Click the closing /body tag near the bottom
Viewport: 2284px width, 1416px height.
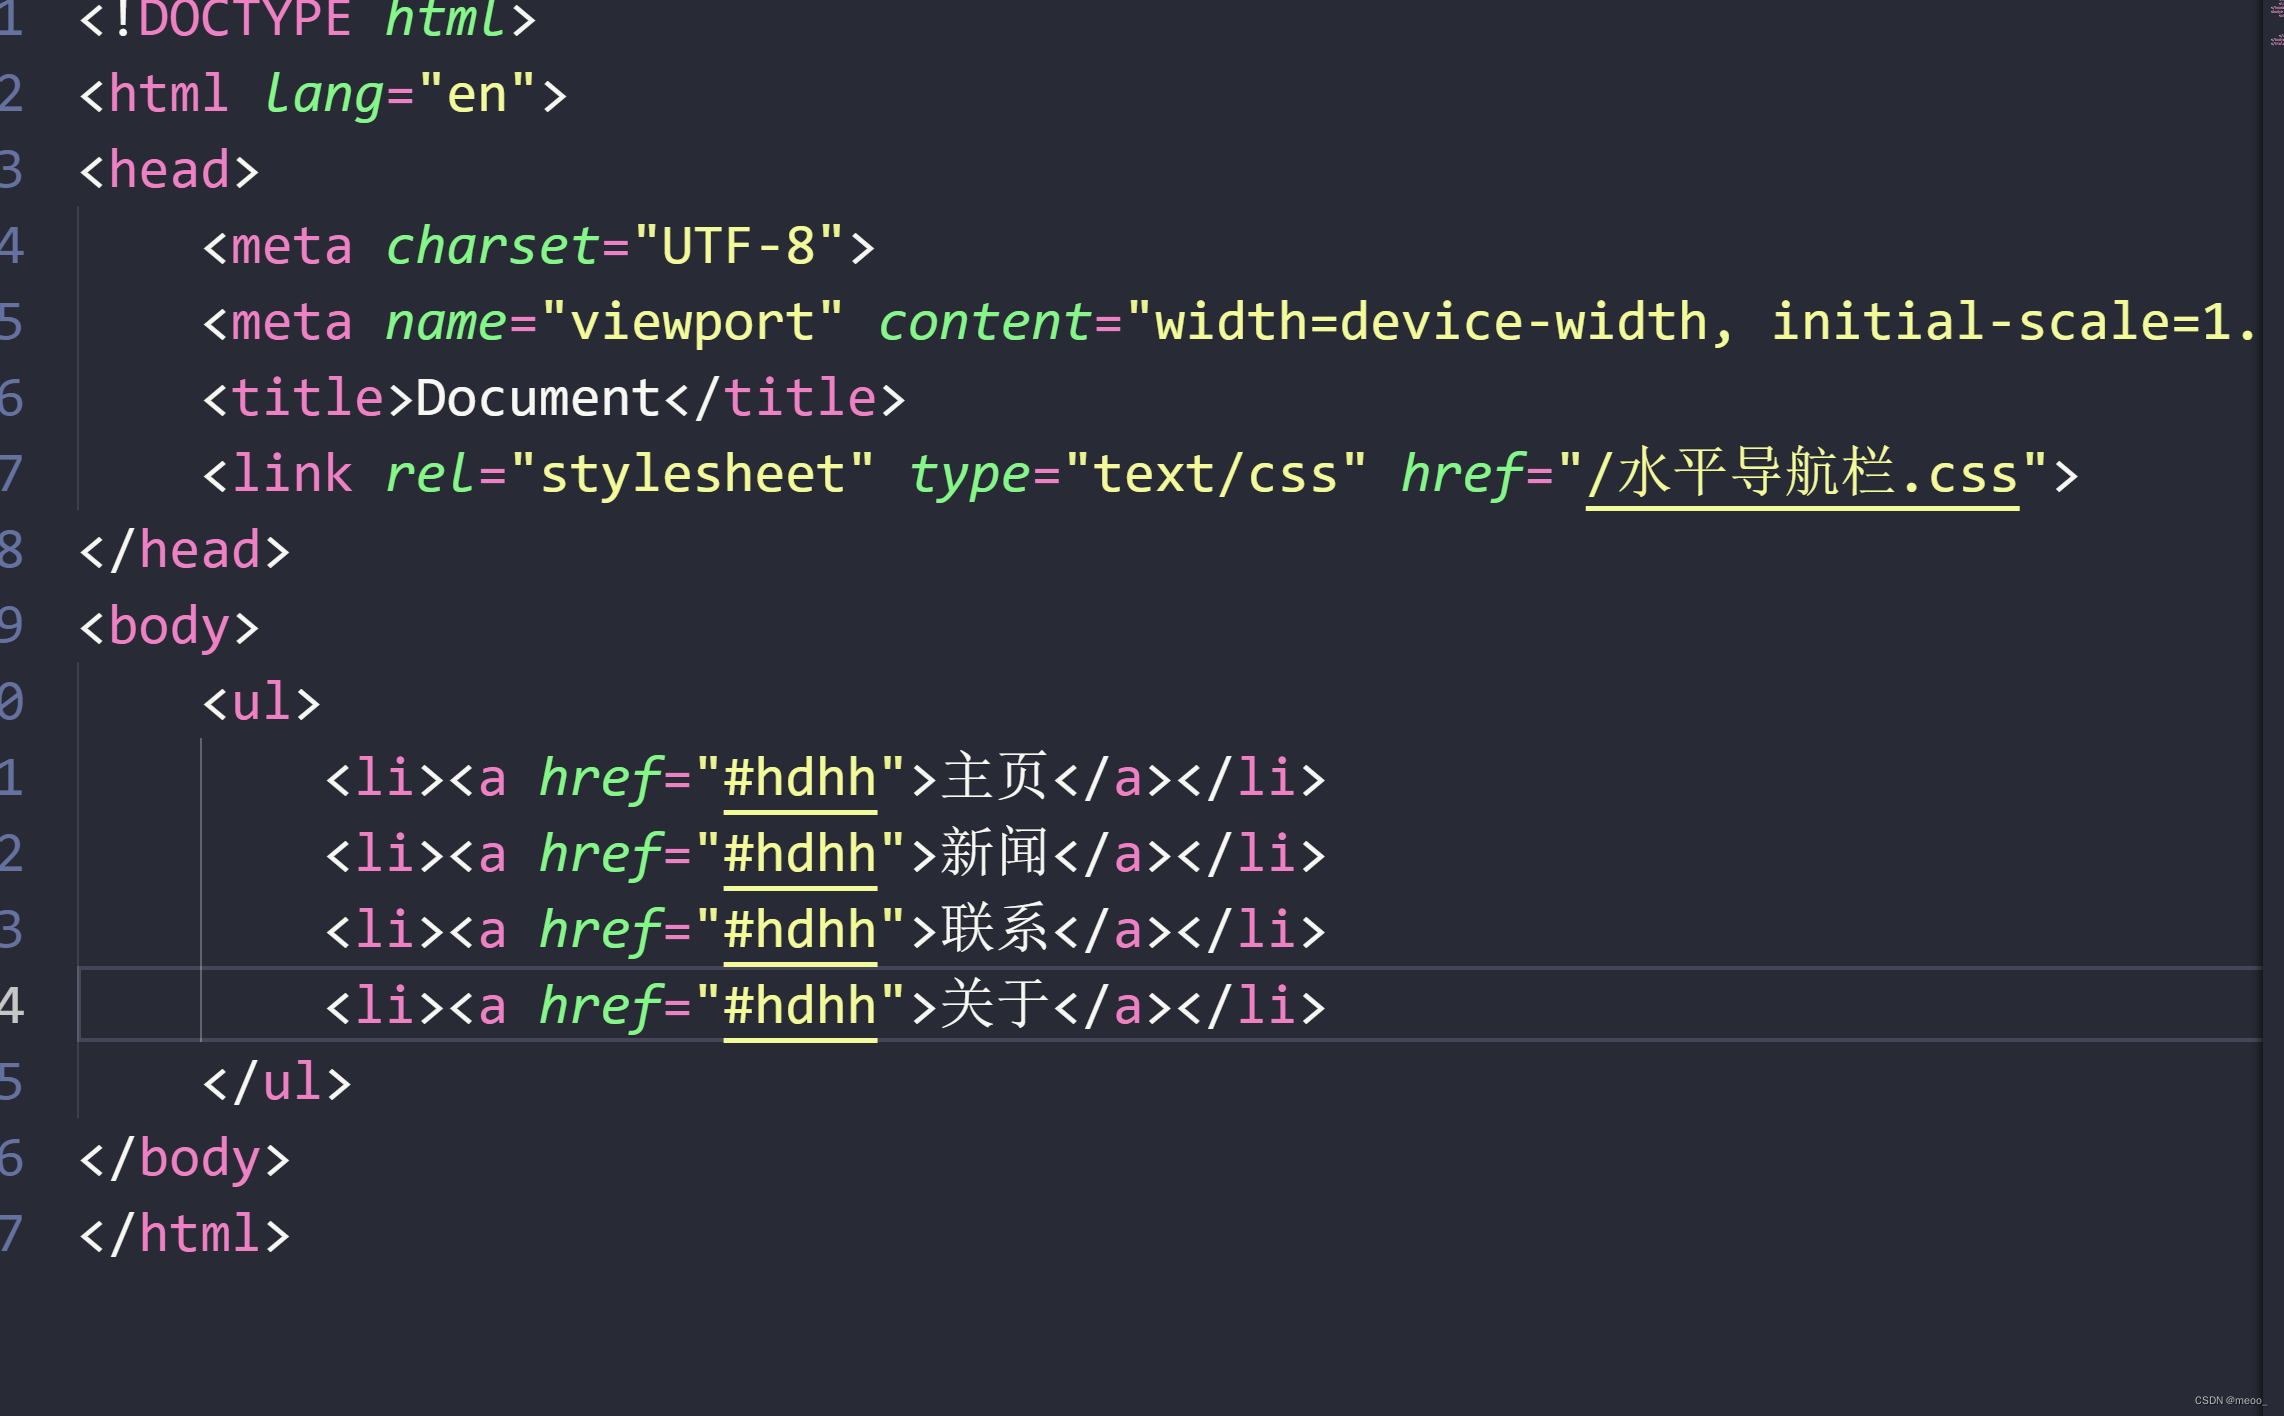point(183,1157)
